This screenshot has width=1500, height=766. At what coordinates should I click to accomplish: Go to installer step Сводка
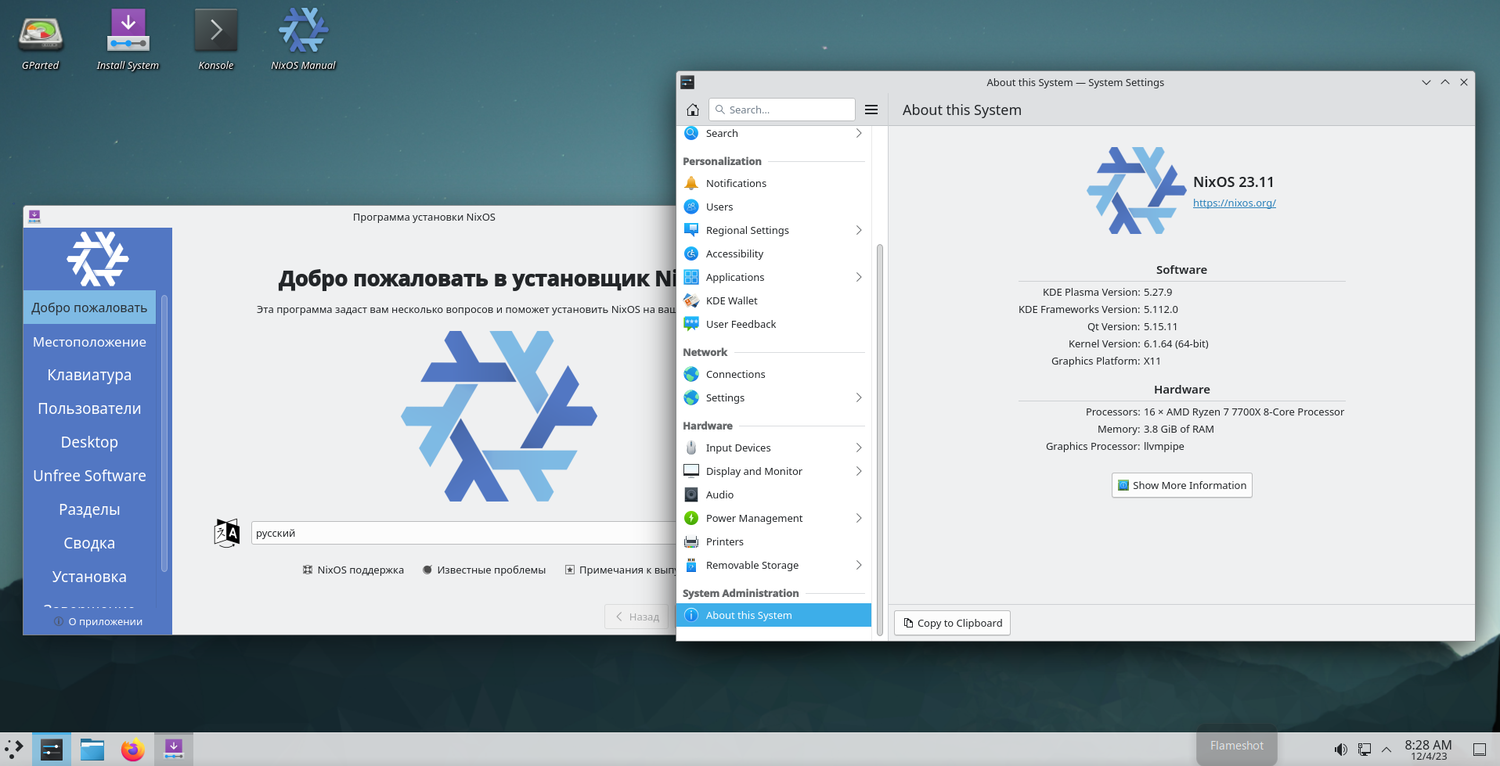[90, 543]
